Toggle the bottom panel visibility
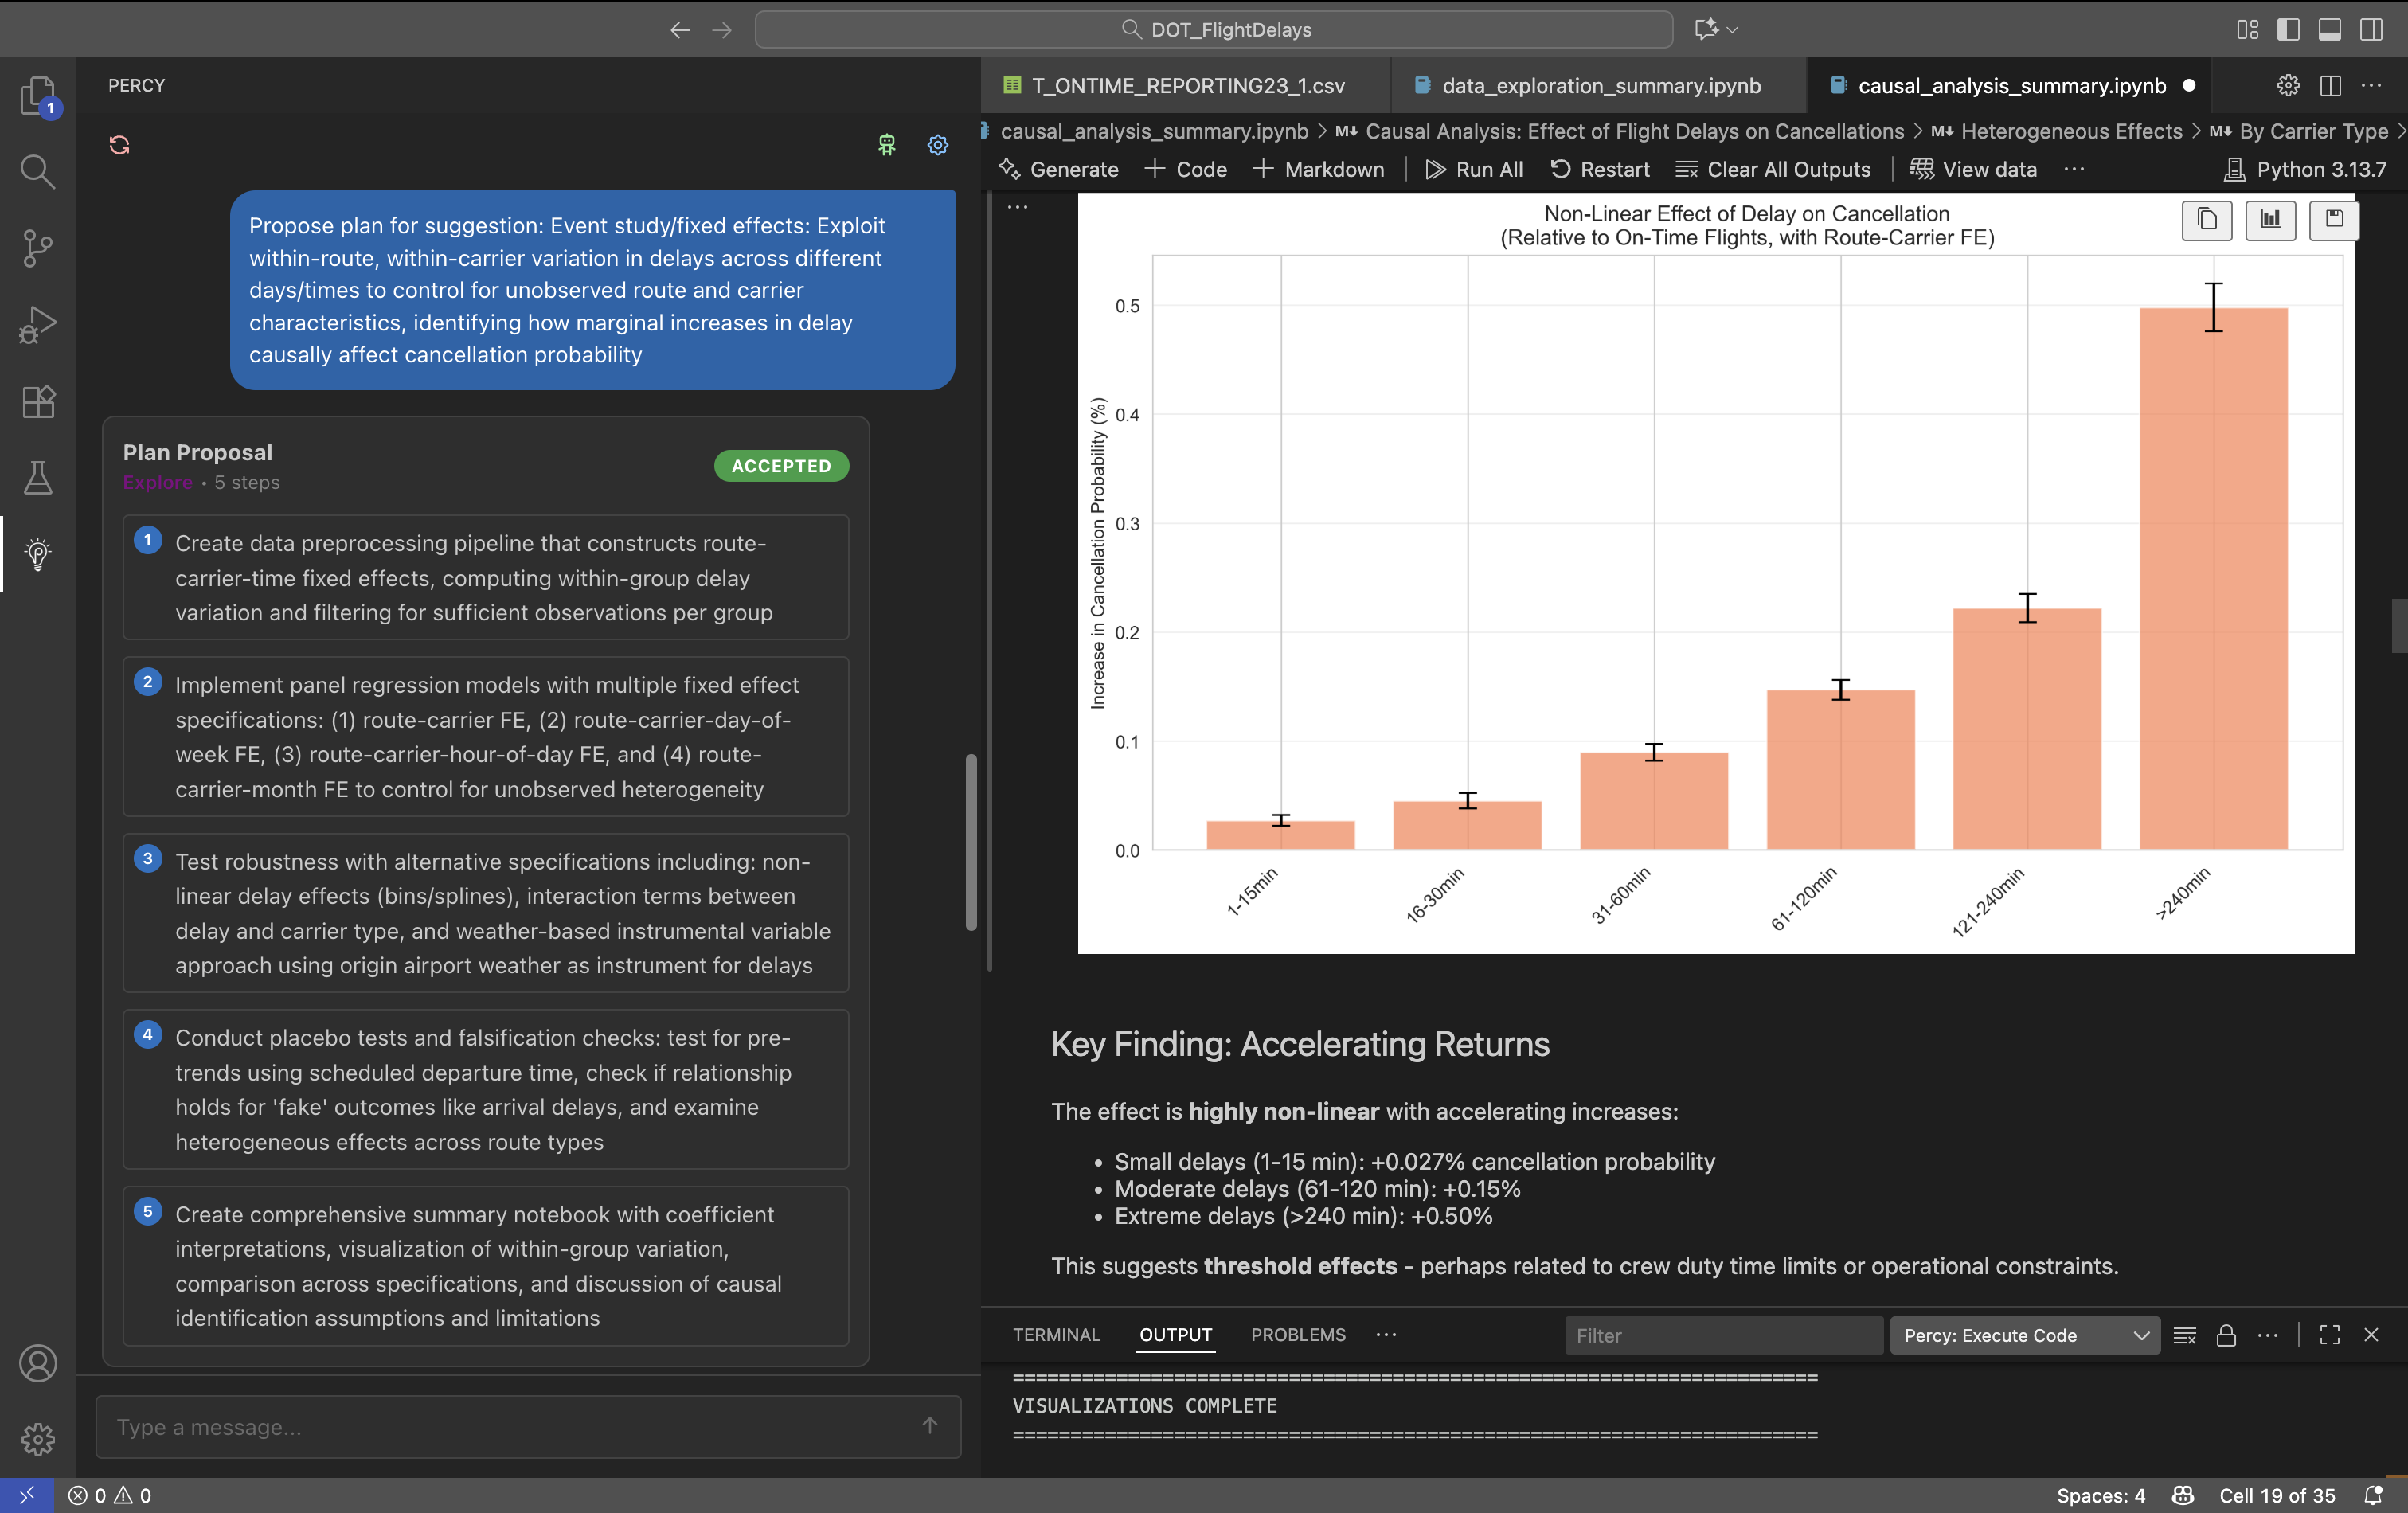 (2329, 29)
